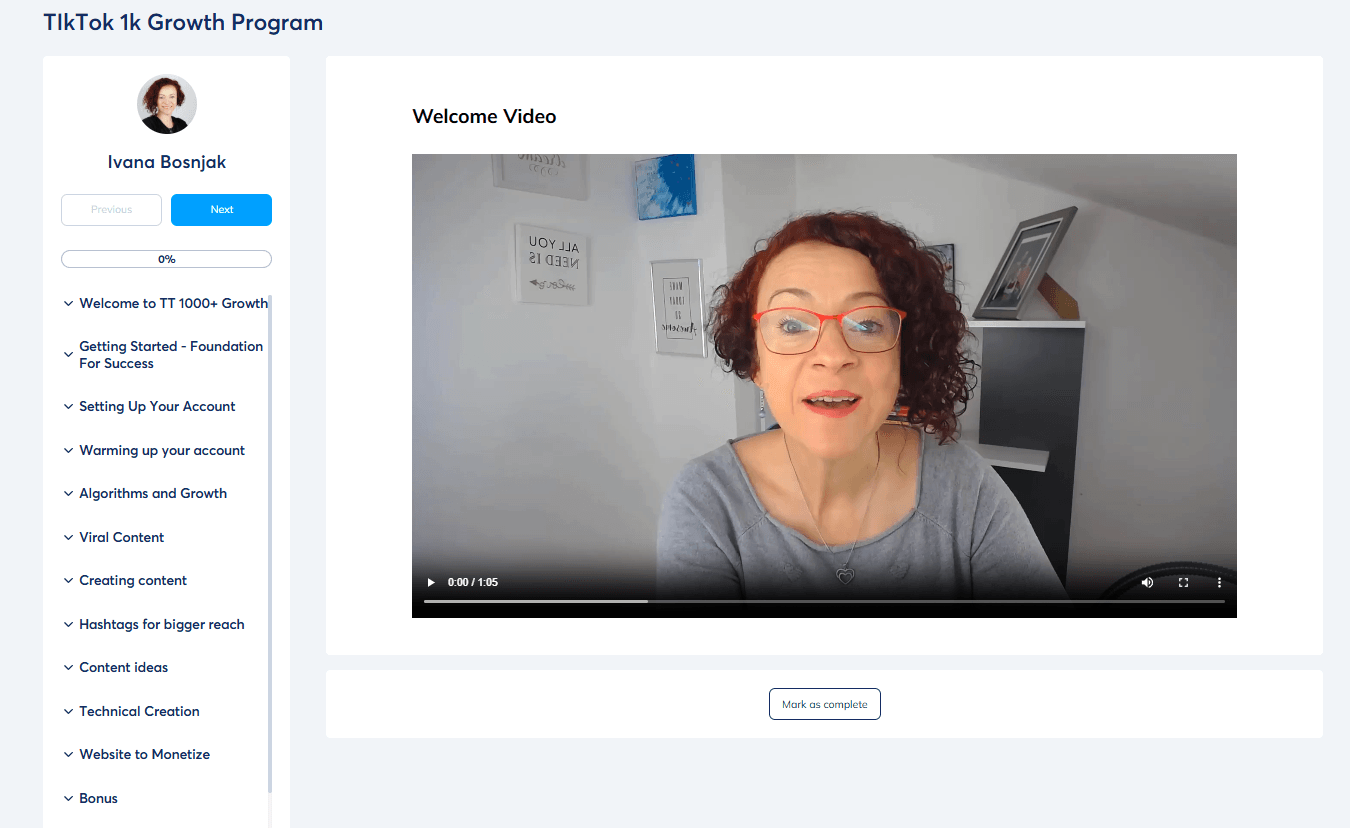
Task: Open the Warming up your account section
Action: coord(162,450)
